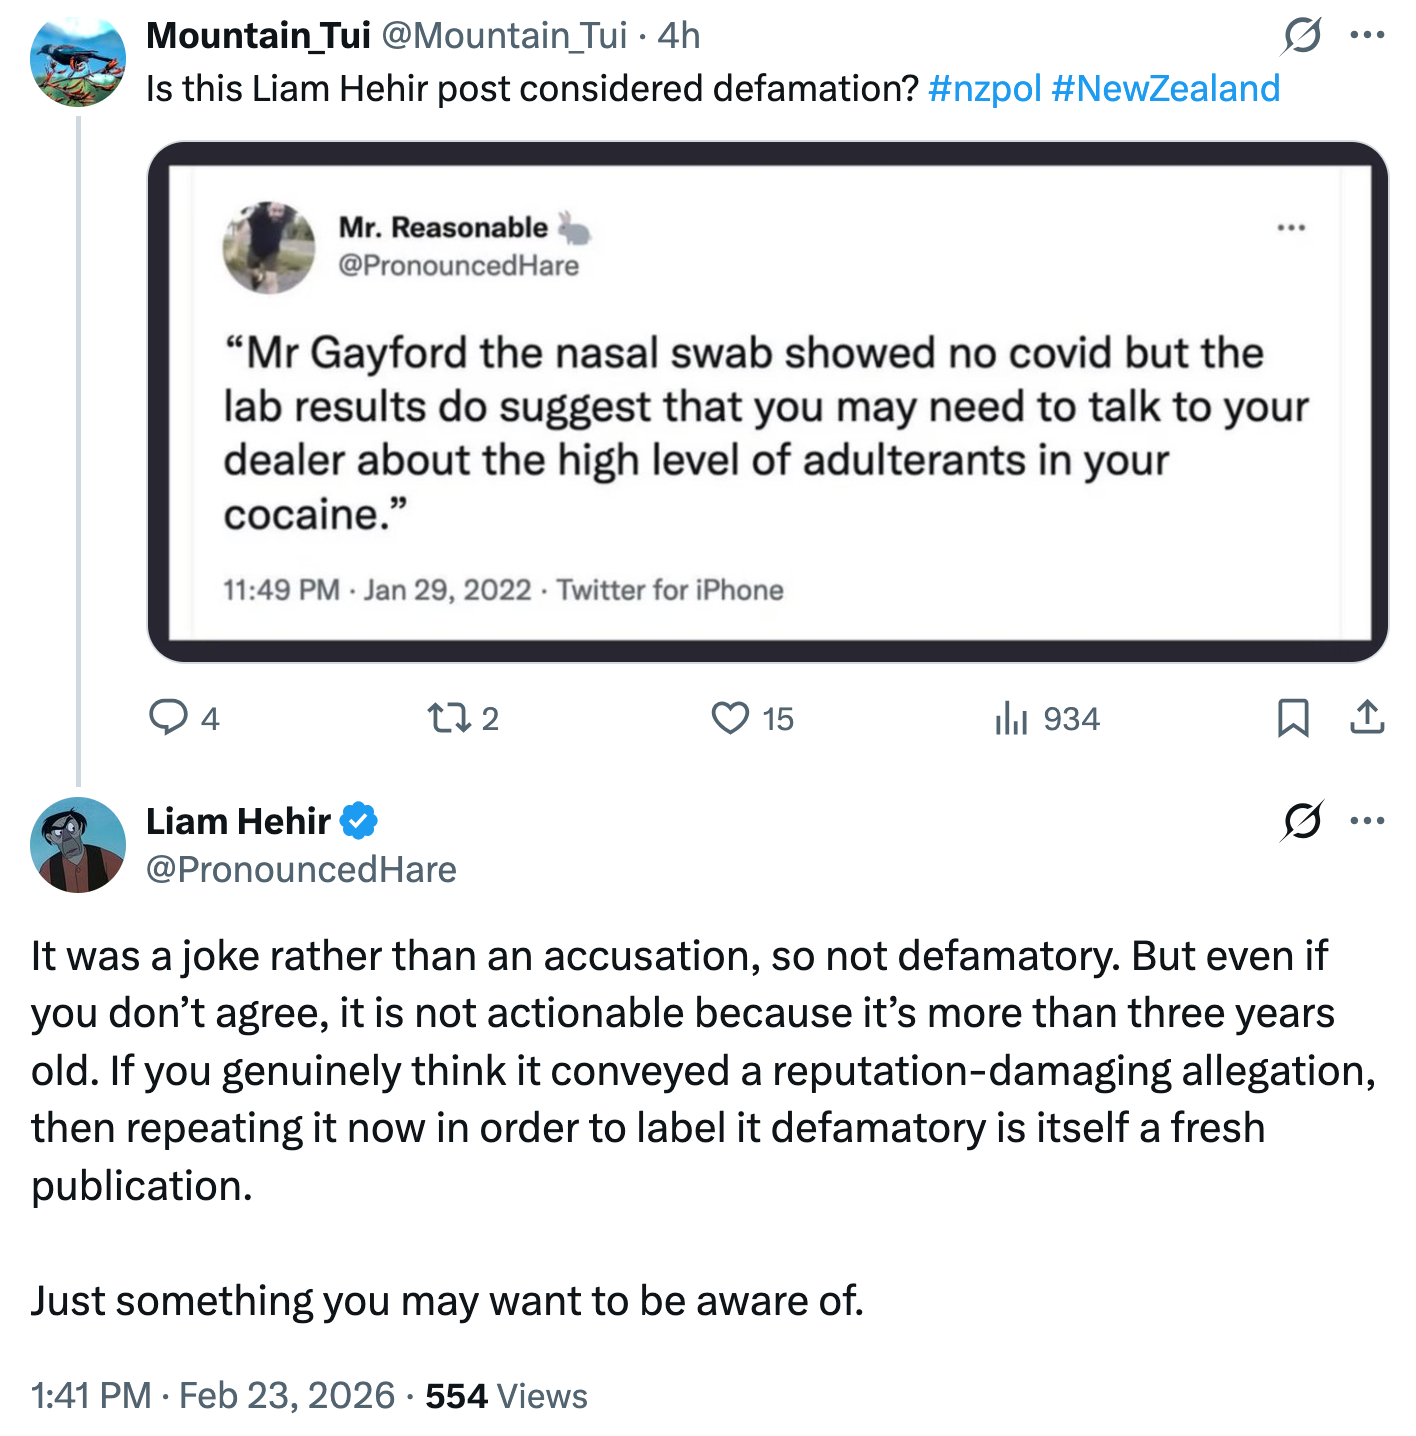
Task: Click Liam Hehir's cartoon profile avatar
Action: click(78, 845)
